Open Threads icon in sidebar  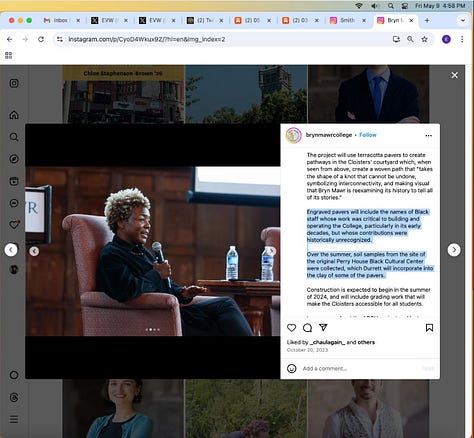pos(14,397)
